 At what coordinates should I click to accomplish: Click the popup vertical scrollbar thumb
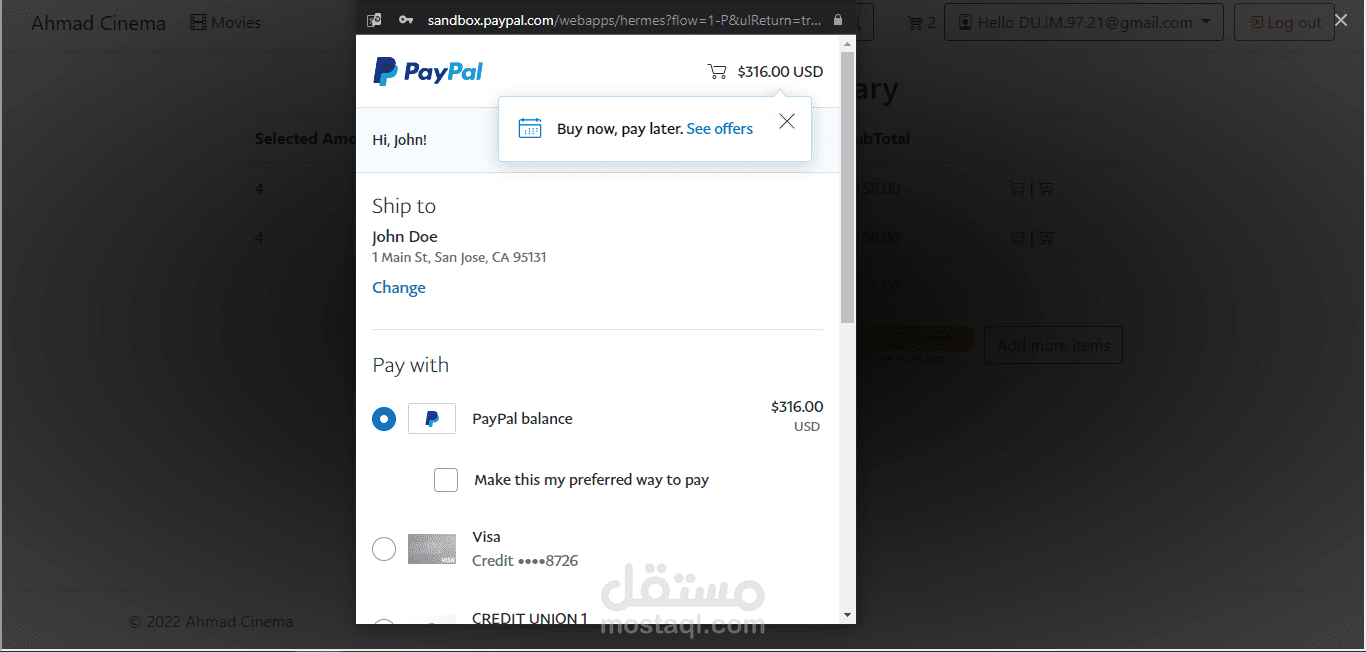pos(847,188)
